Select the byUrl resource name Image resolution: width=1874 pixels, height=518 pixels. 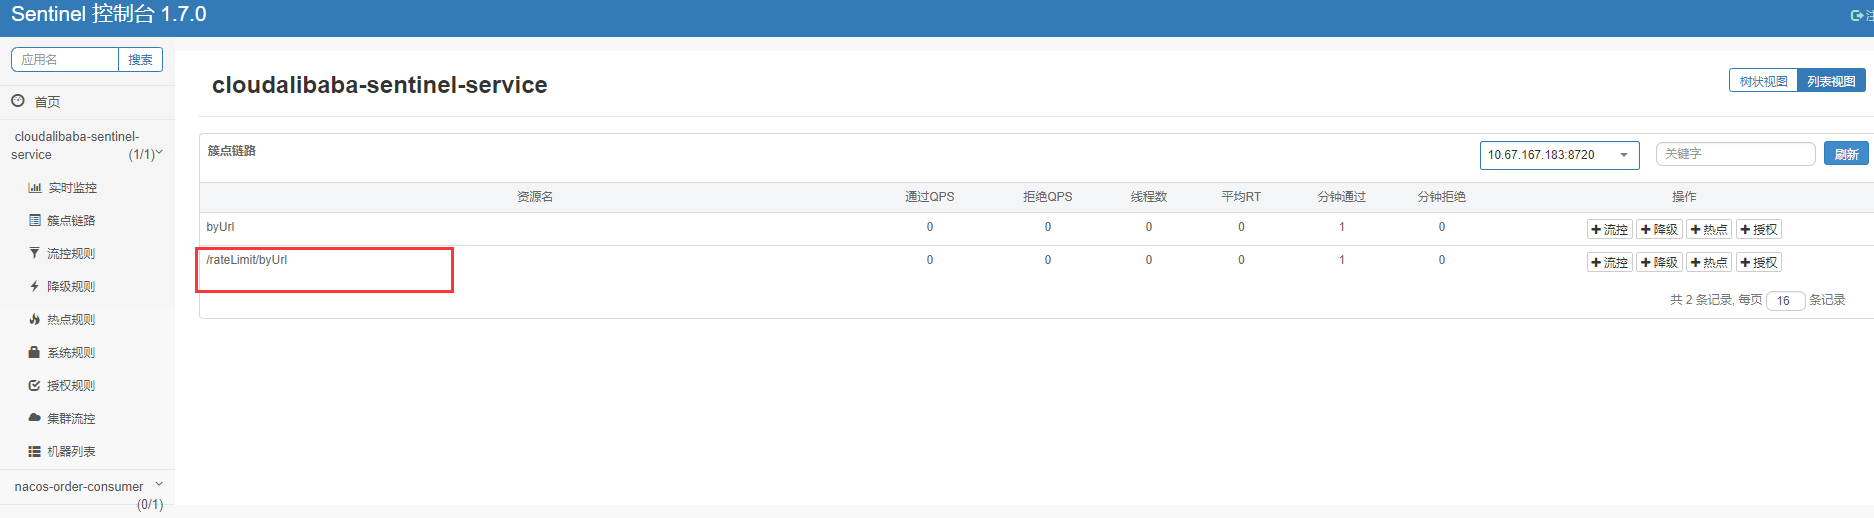pyautogui.click(x=220, y=227)
